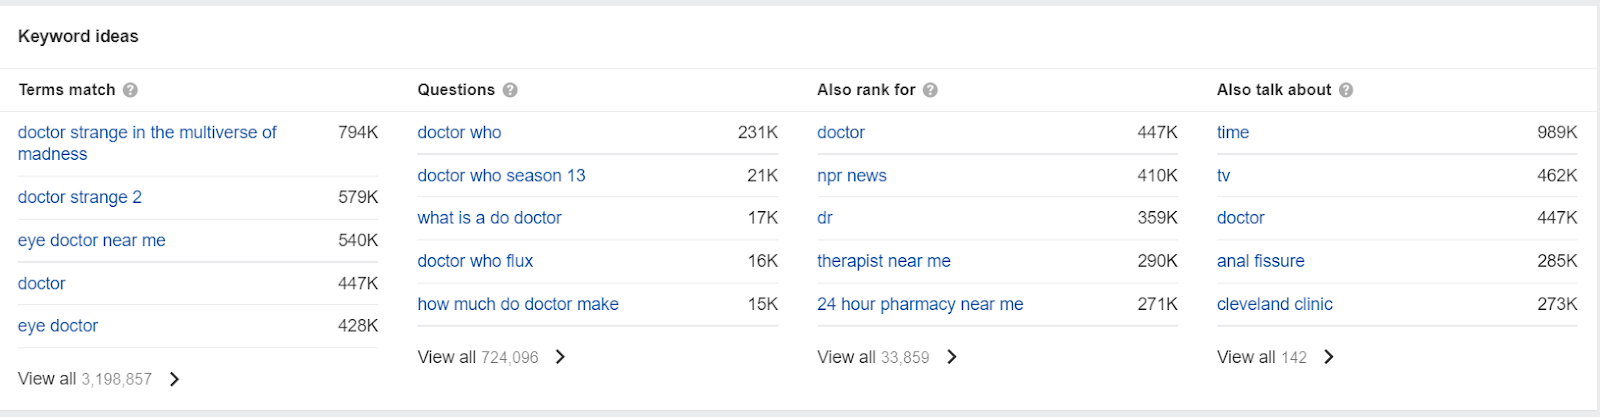Image resolution: width=1600 pixels, height=417 pixels.
Task: Open the 'doctor strange 2' keyword
Action: click(x=80, y=197)
